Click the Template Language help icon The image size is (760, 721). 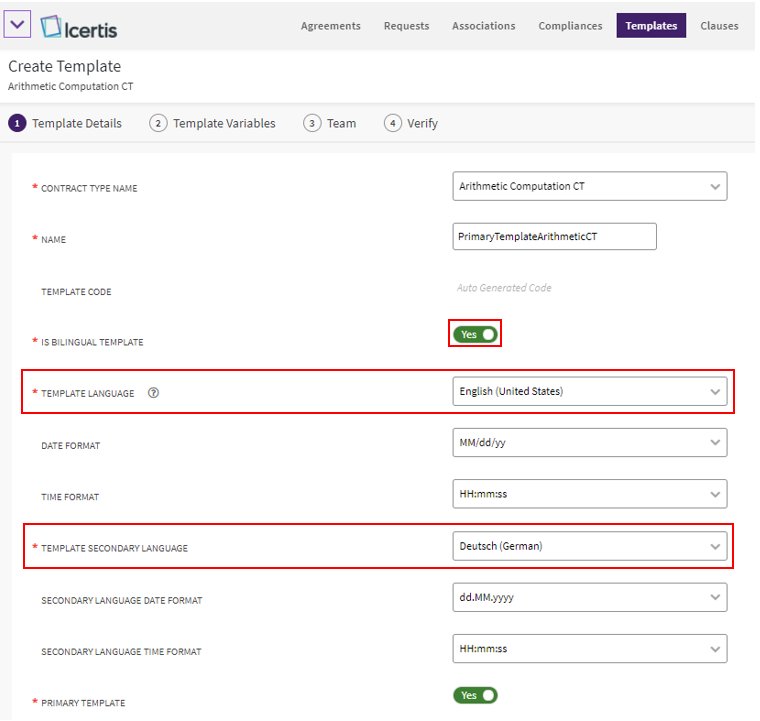click(153, 393)
